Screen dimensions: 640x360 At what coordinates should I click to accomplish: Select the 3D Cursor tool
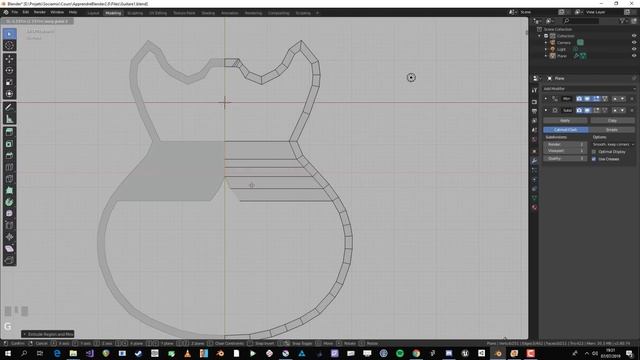click(9, 46)
